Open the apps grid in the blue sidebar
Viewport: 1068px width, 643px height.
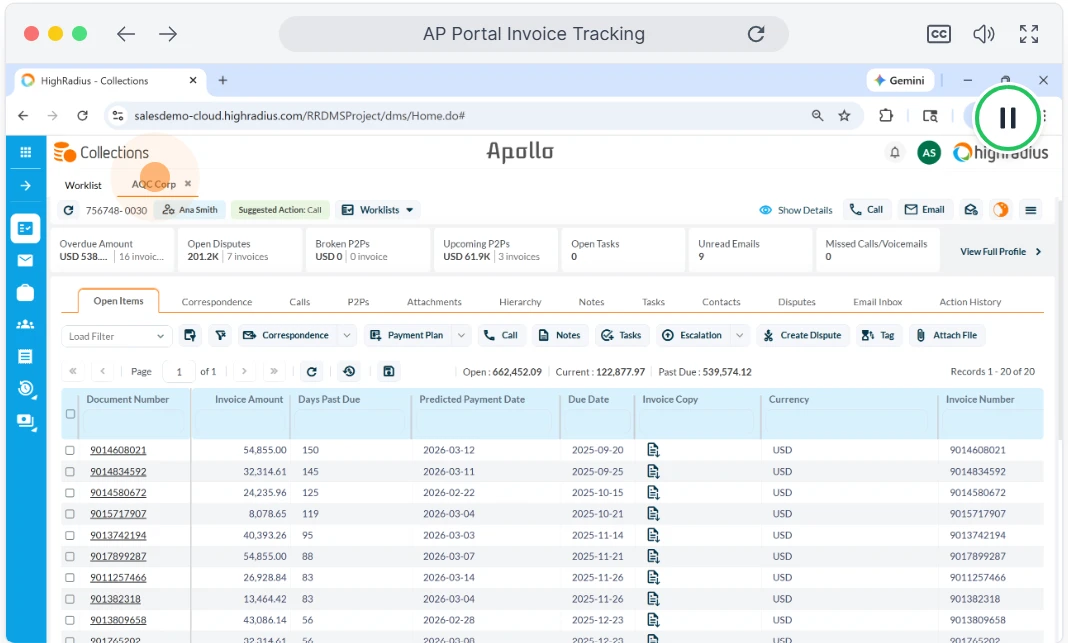pos(26,152)
